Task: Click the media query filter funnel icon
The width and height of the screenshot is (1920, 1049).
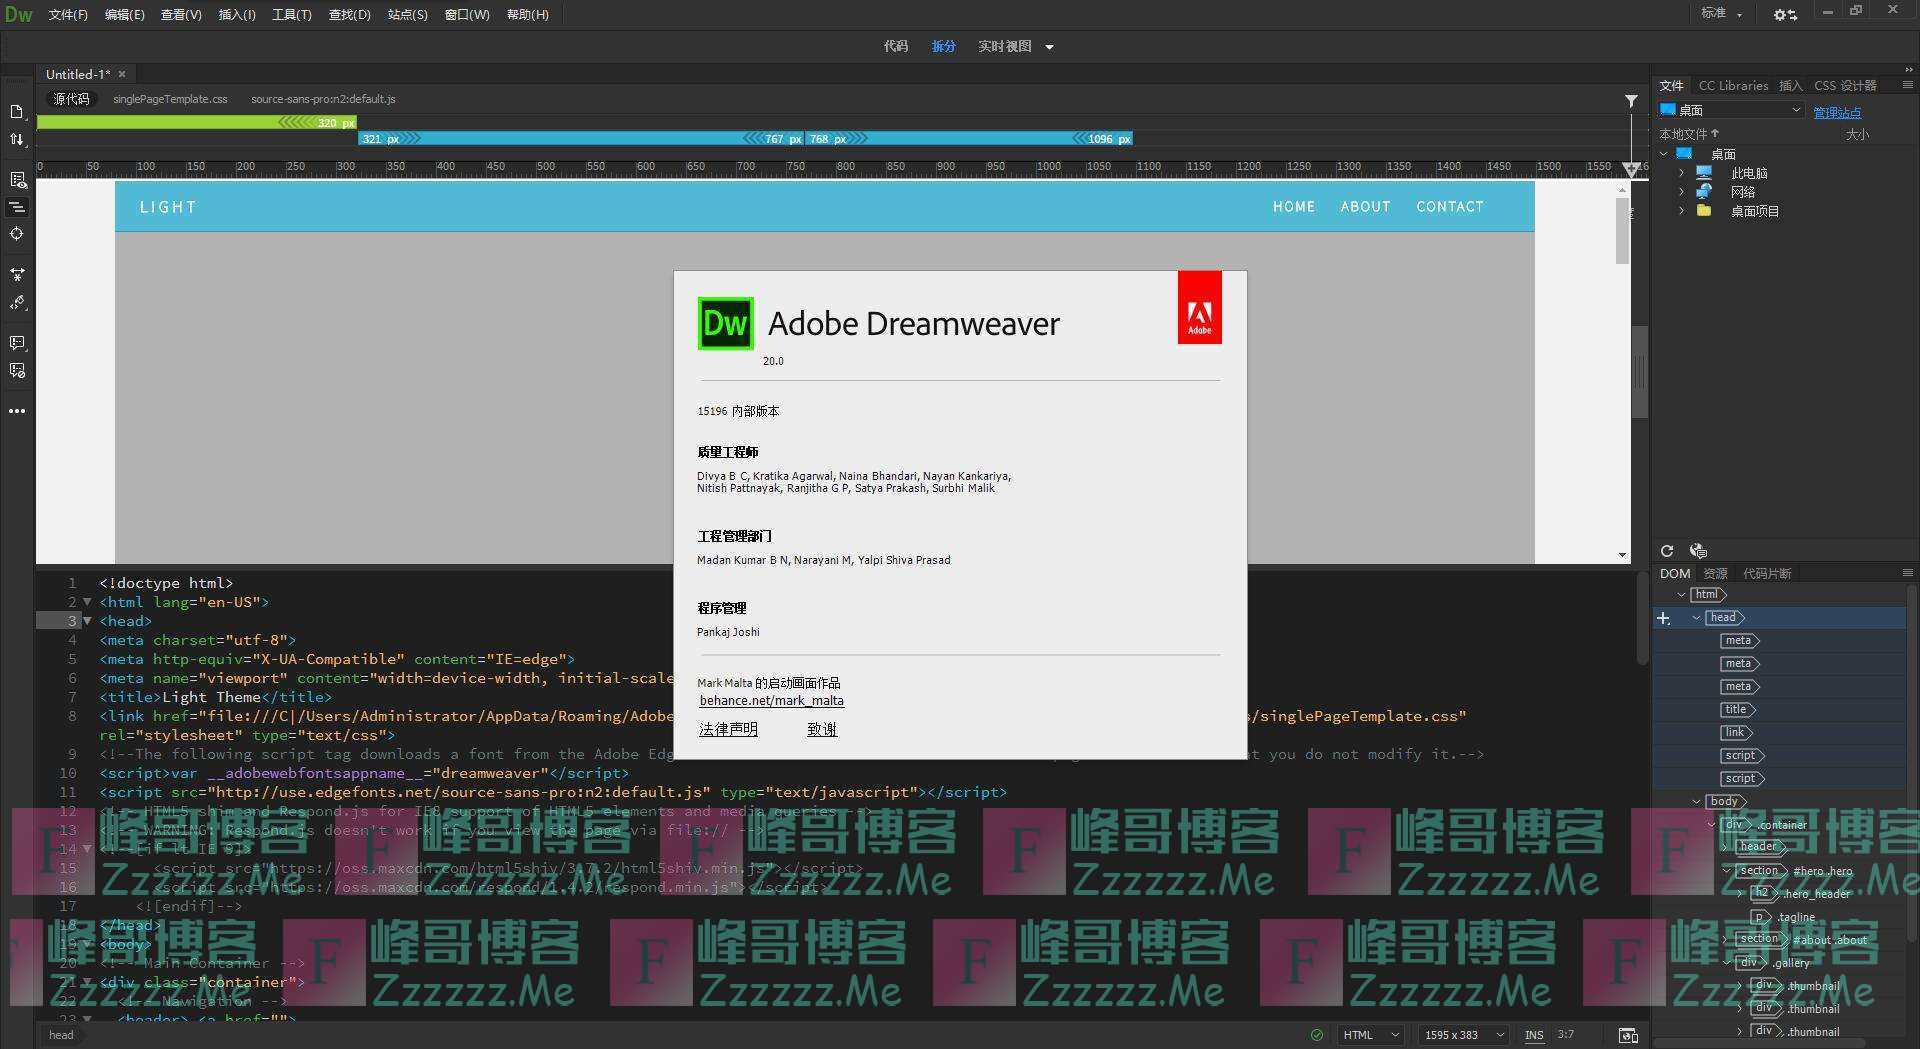Action: point(1631,101)
